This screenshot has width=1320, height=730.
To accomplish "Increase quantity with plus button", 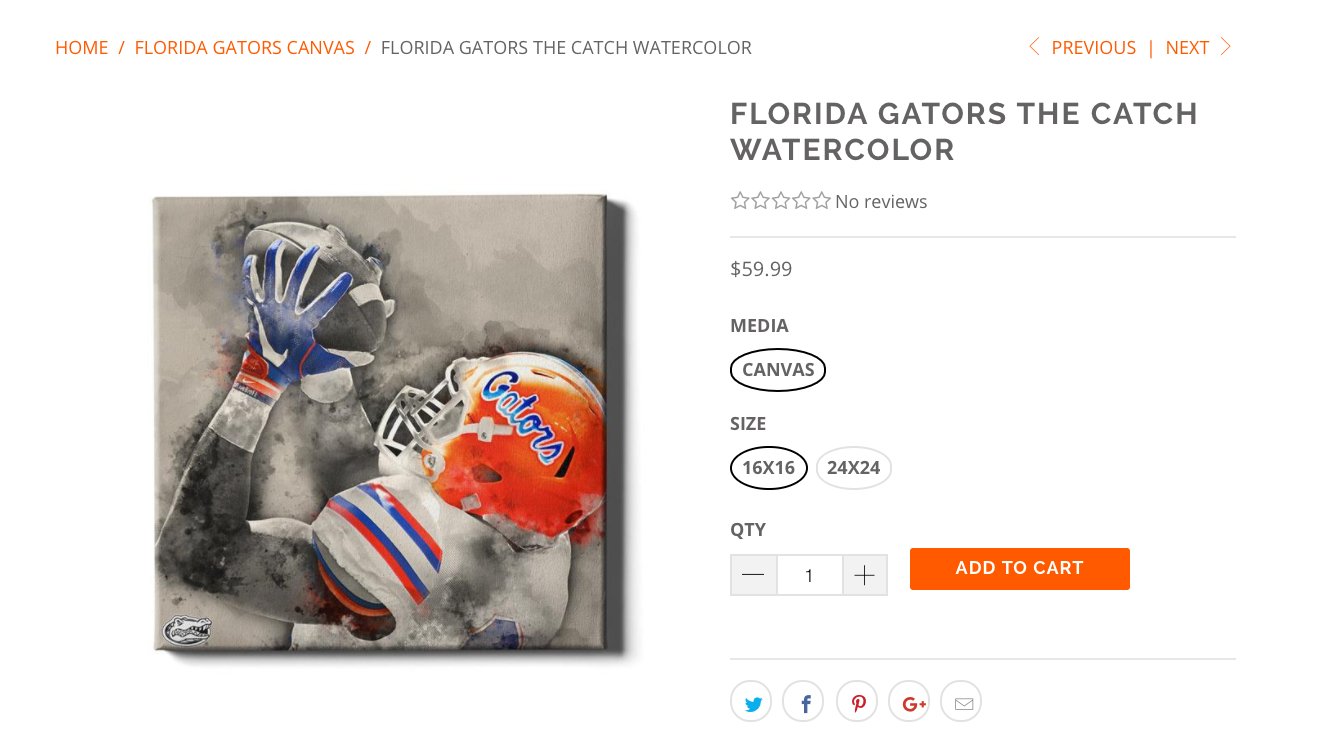I will tap(865, 575).
